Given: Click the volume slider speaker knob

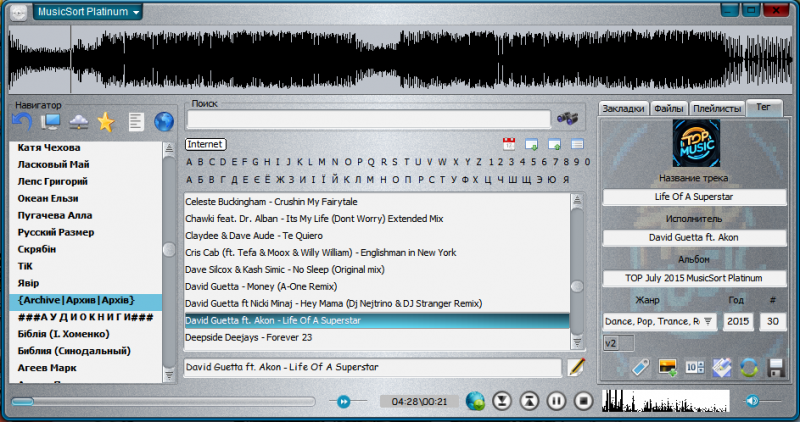Looking at the screenshot, I should point(753,401).
